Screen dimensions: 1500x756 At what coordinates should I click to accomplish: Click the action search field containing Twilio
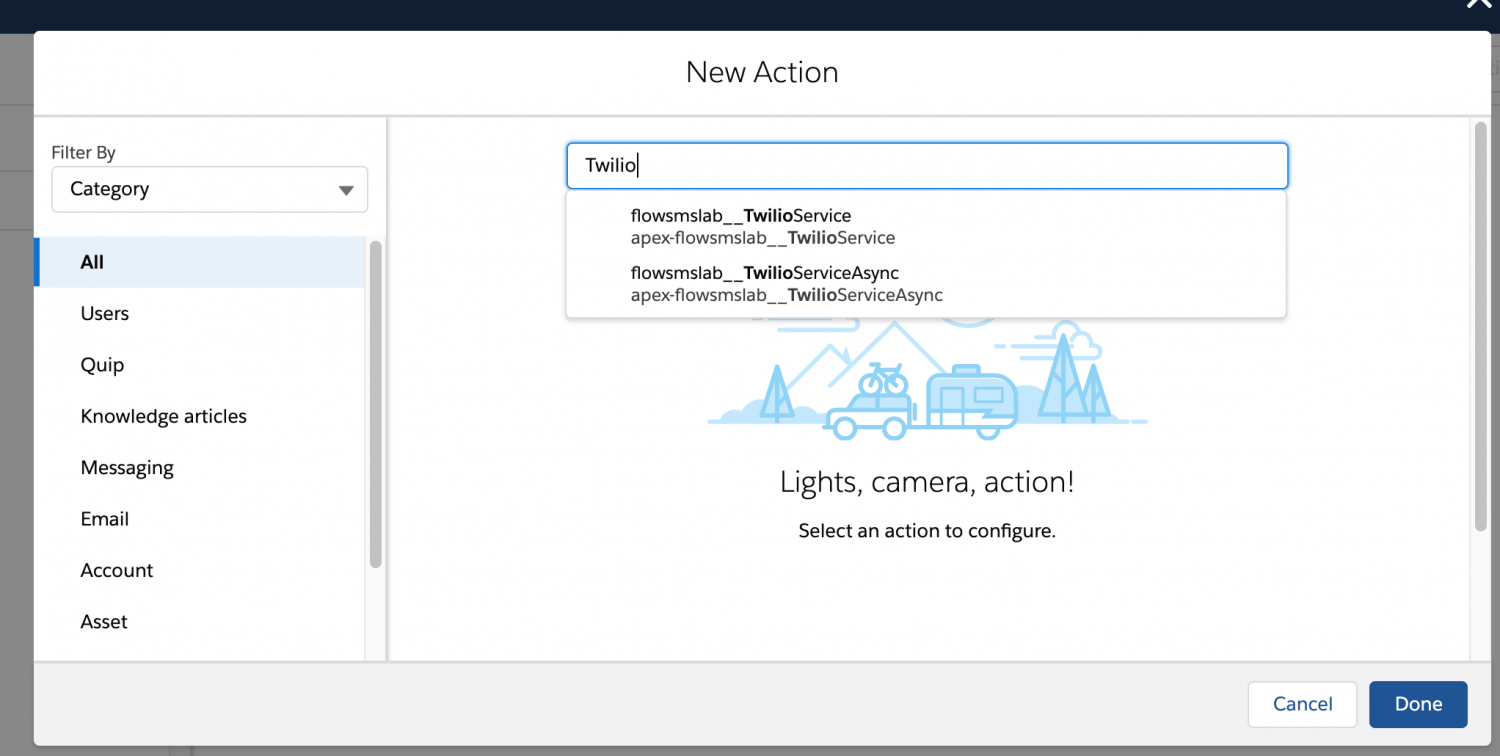(x=926, y=166)
